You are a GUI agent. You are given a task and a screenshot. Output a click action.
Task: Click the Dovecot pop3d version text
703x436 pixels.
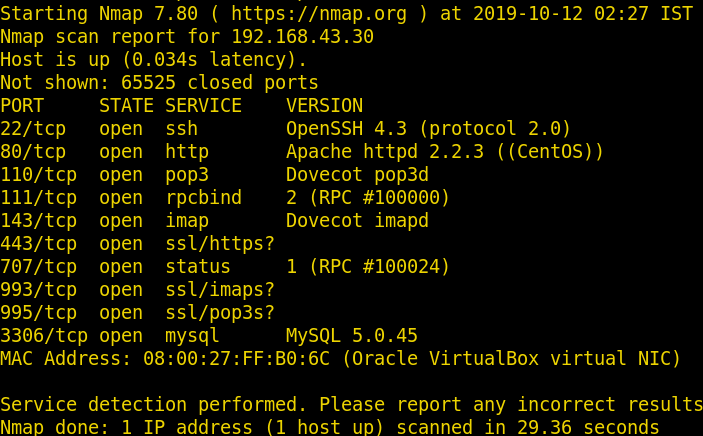357,174
